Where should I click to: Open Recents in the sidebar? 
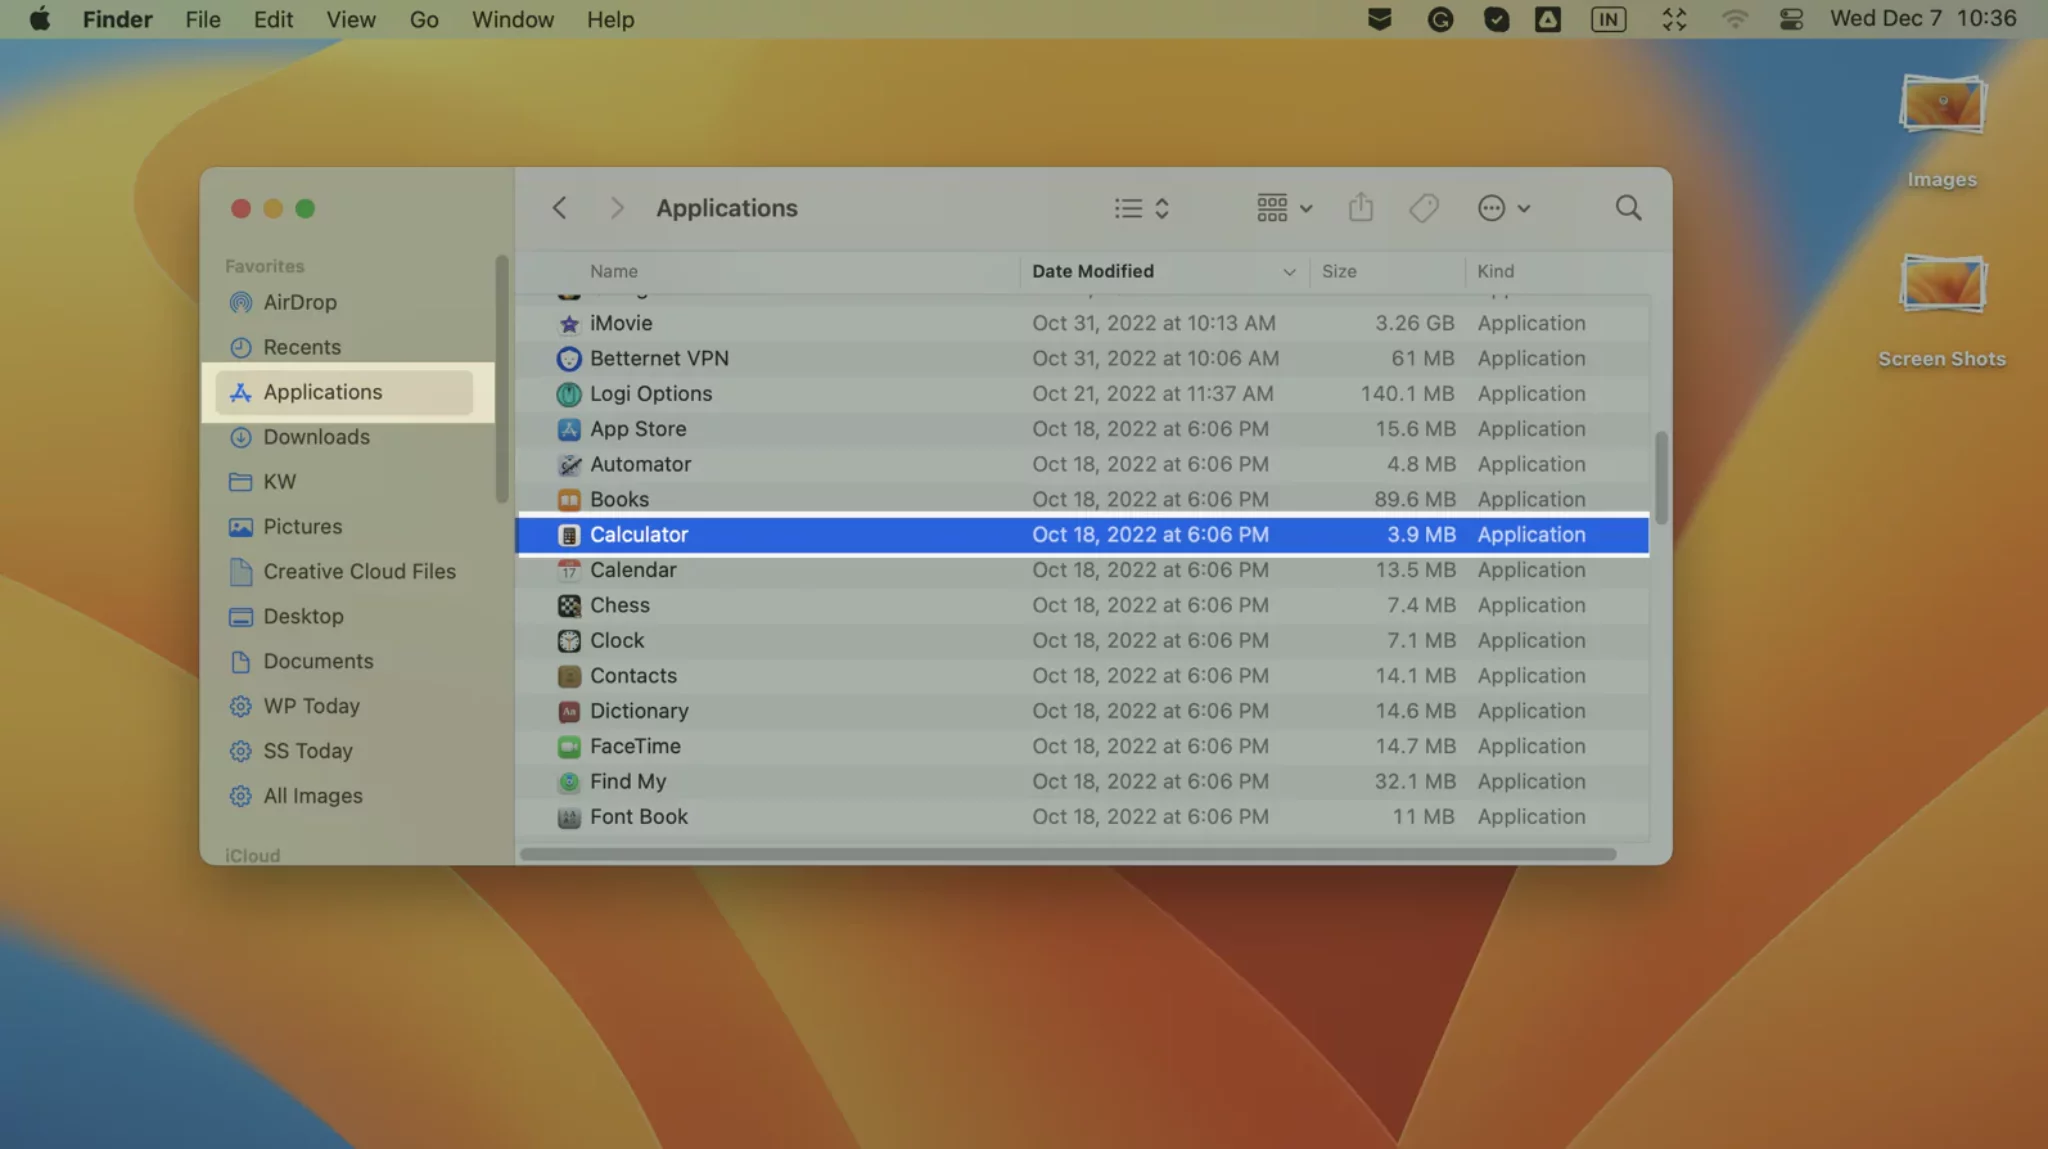coord(344,347)
